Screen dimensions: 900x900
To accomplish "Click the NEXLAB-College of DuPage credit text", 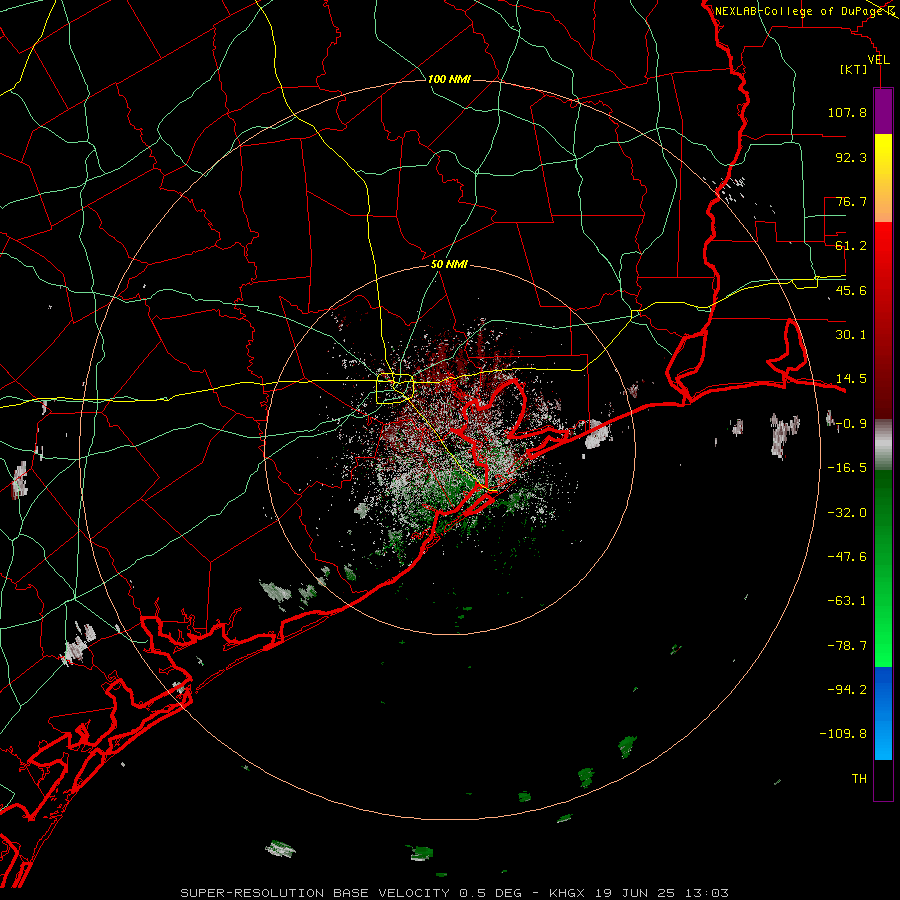I will click(798, 11).
